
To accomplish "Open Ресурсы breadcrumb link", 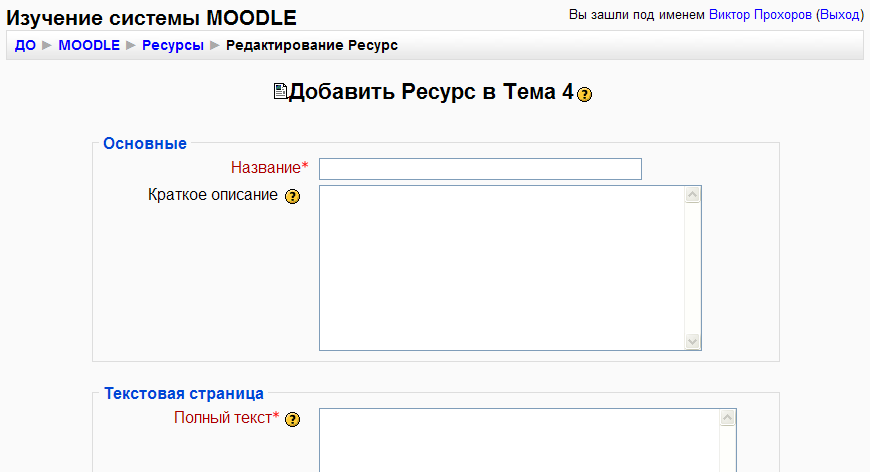I will [x=173, y=45].
